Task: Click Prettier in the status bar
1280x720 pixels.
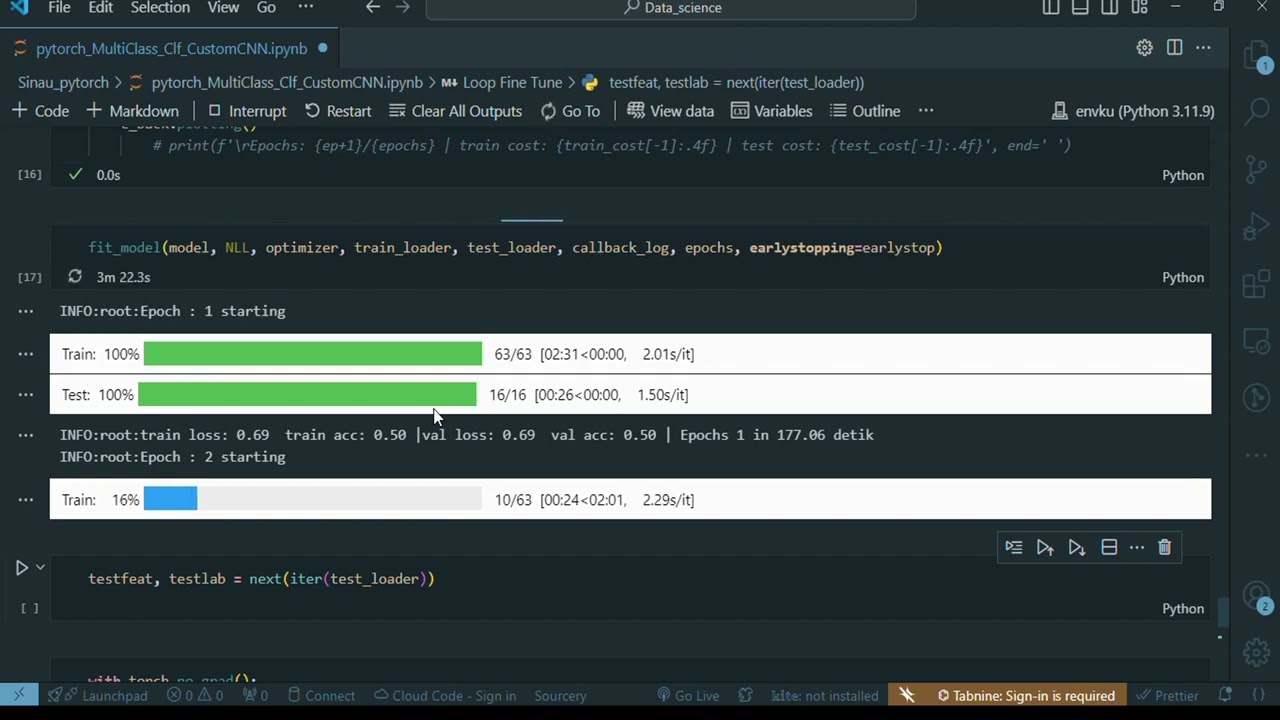Action: click(x=1166, y=696)
